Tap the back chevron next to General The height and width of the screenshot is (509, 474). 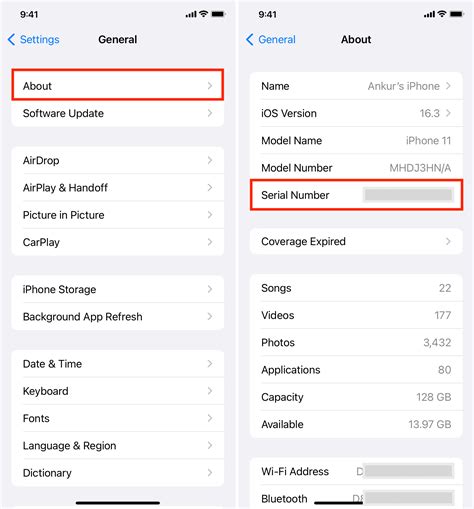250,39
